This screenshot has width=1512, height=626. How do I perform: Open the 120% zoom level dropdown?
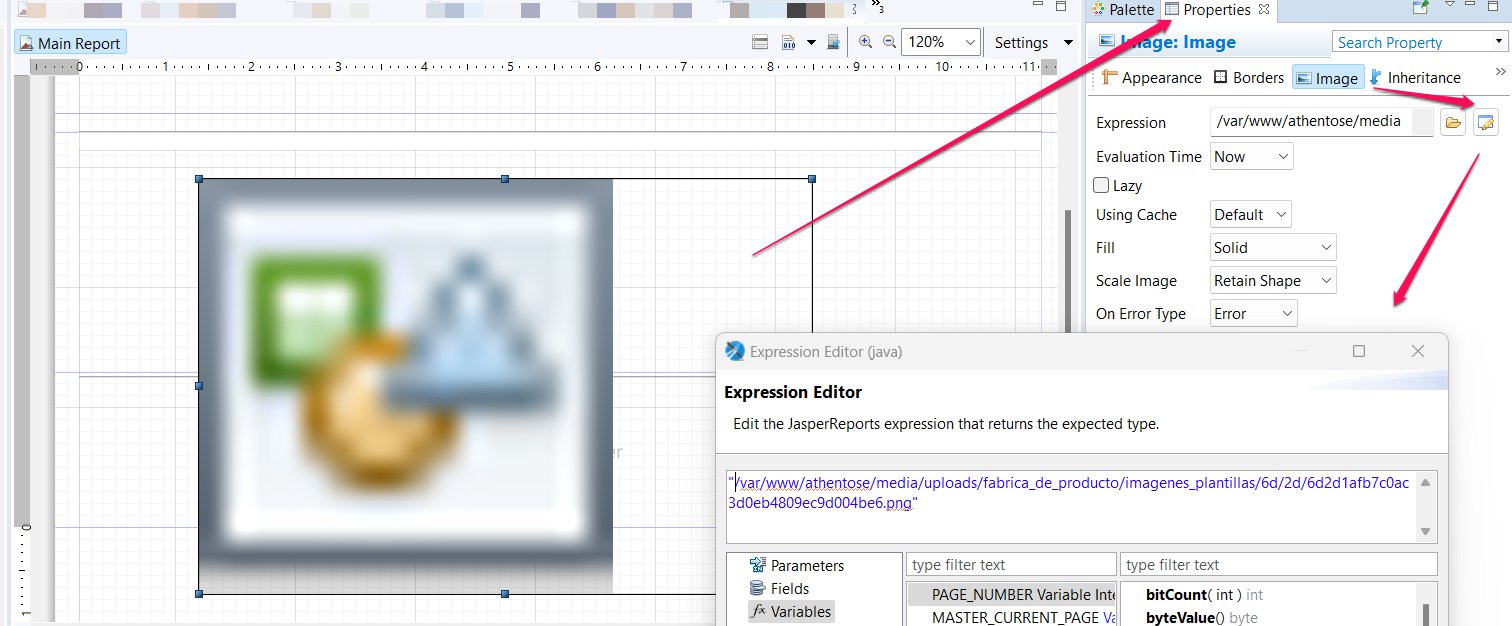(x=940, y=42)
